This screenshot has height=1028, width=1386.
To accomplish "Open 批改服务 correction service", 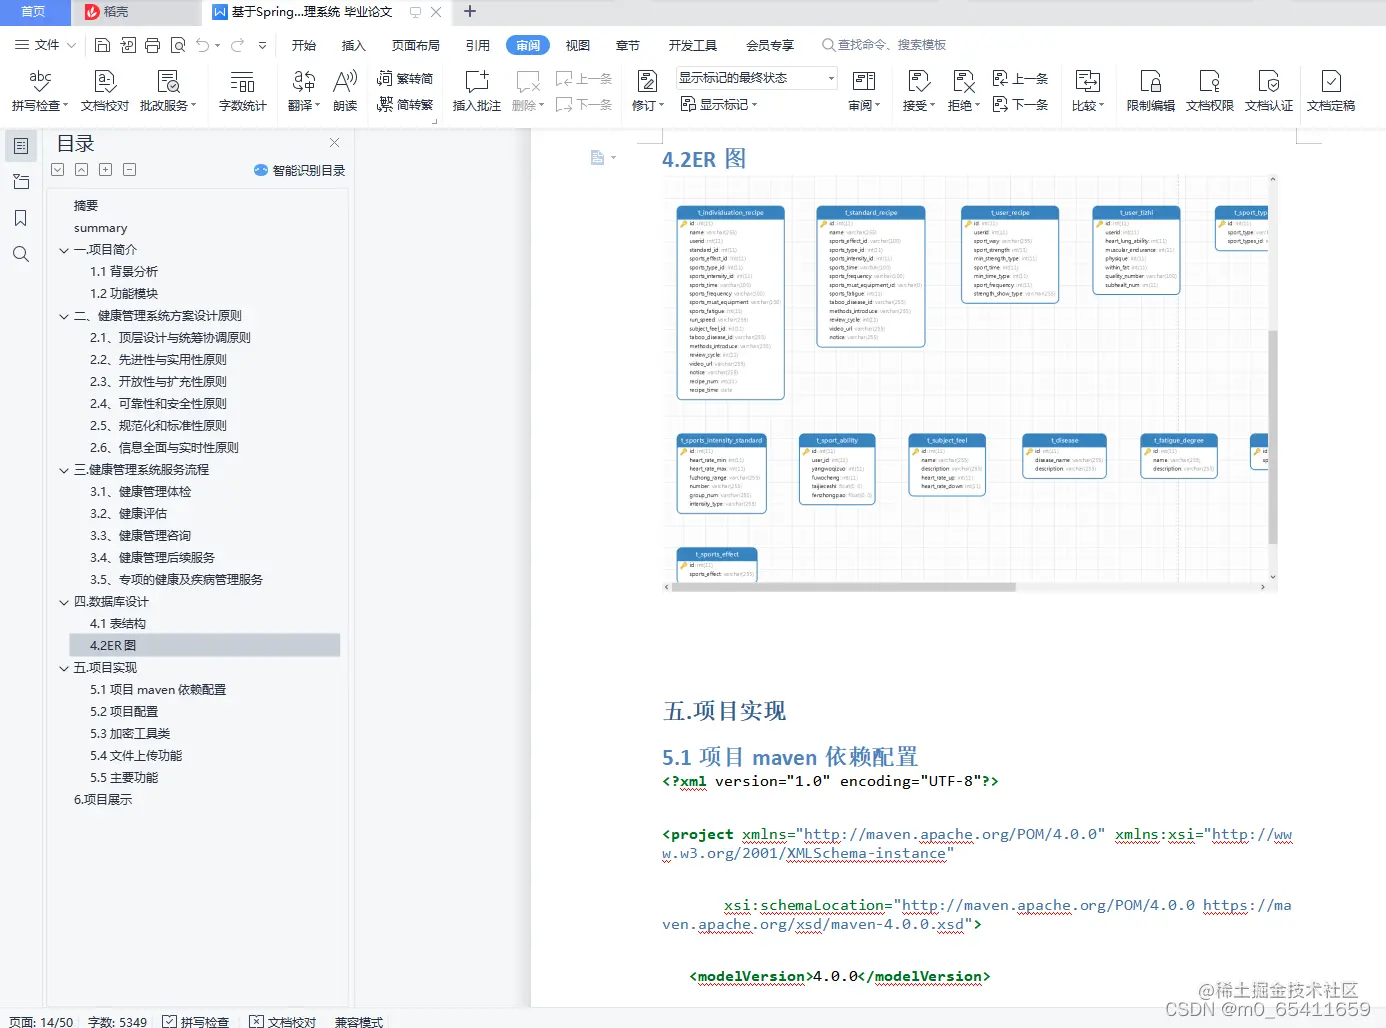I will 168,90.
